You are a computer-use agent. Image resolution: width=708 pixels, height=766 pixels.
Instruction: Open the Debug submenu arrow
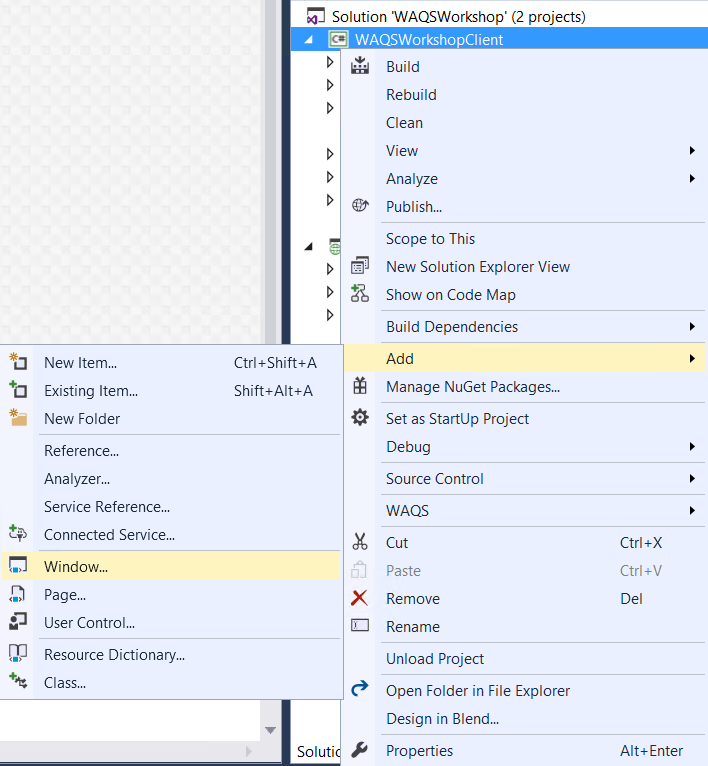click(x=692, y=447)
